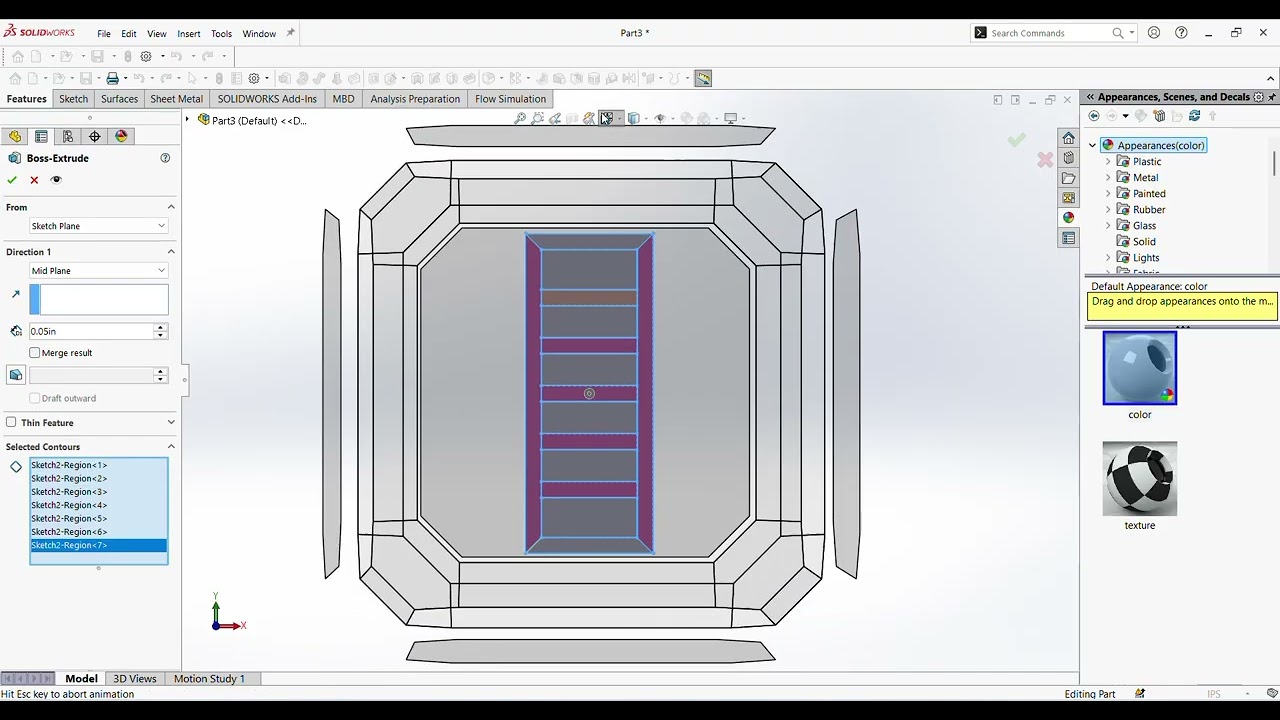Open the Mid Plane end condition dropdown
This screenshot has height=720, width=1280.
click(x=98, y=271)
